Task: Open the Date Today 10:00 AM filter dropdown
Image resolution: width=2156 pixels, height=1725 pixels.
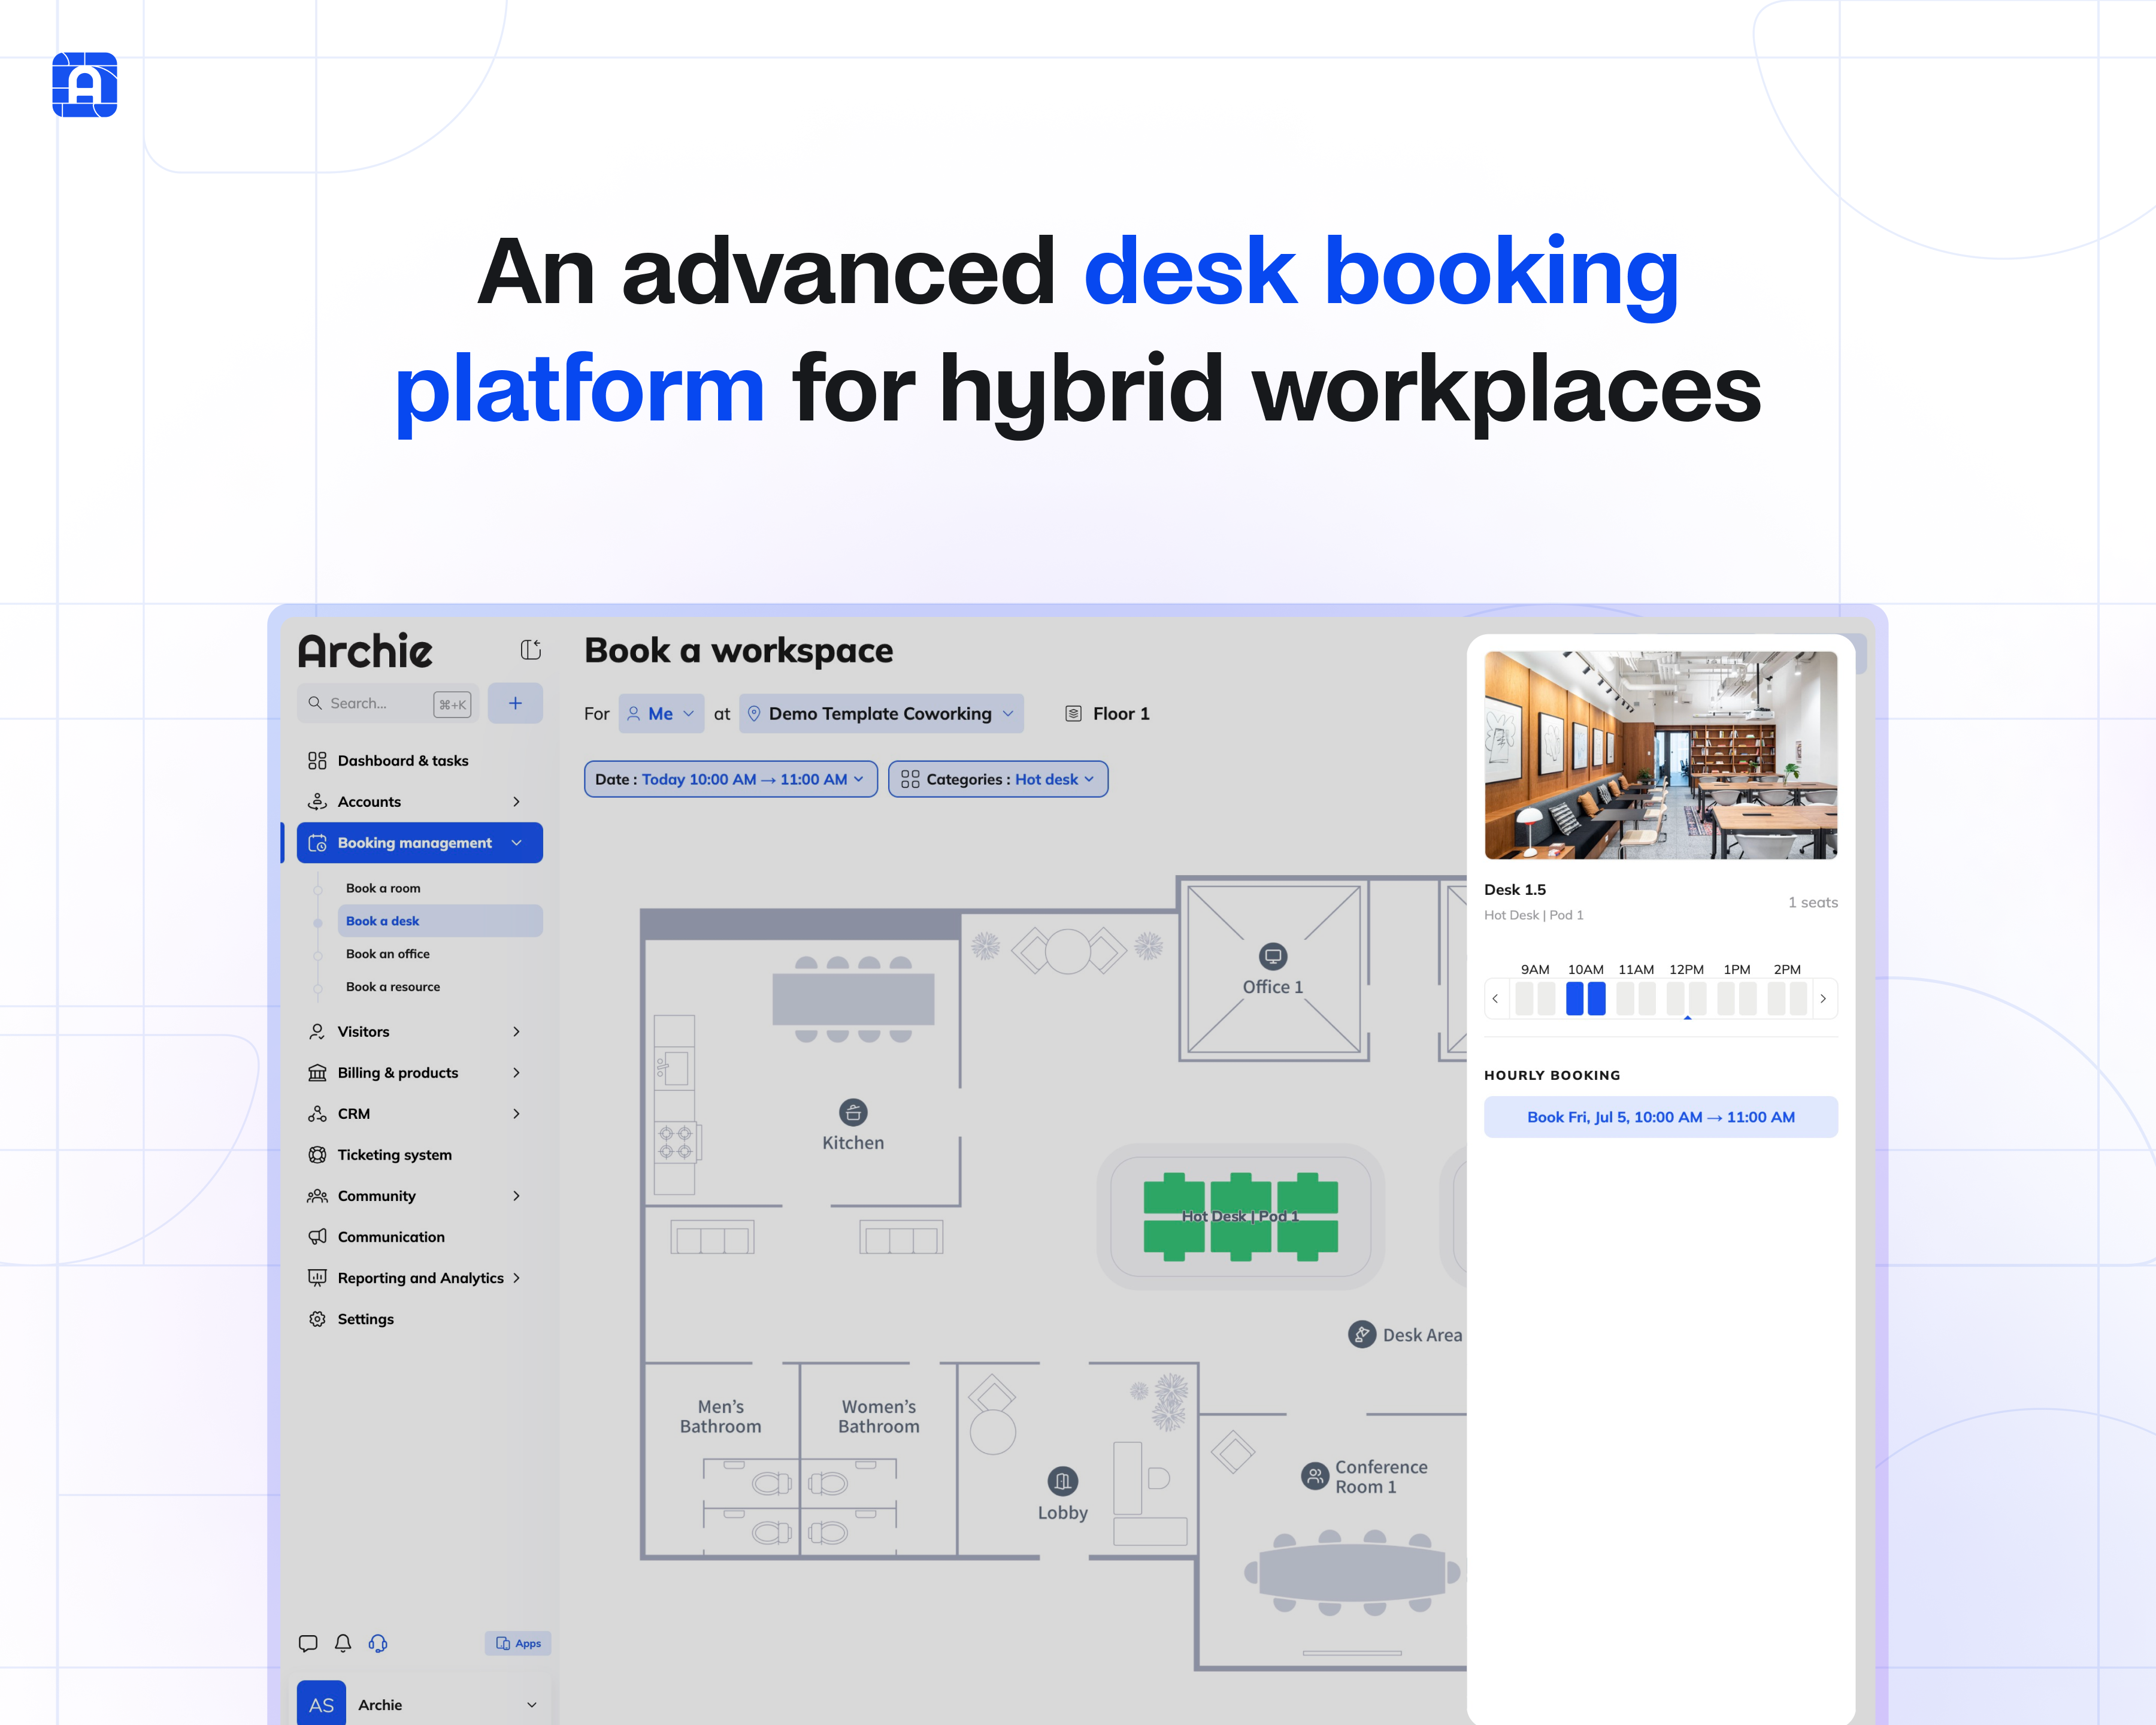Action: click(730, 779)
